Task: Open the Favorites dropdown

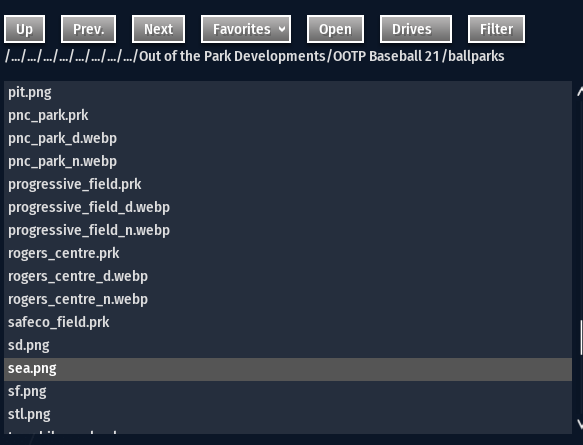Action: click(246, 29)
